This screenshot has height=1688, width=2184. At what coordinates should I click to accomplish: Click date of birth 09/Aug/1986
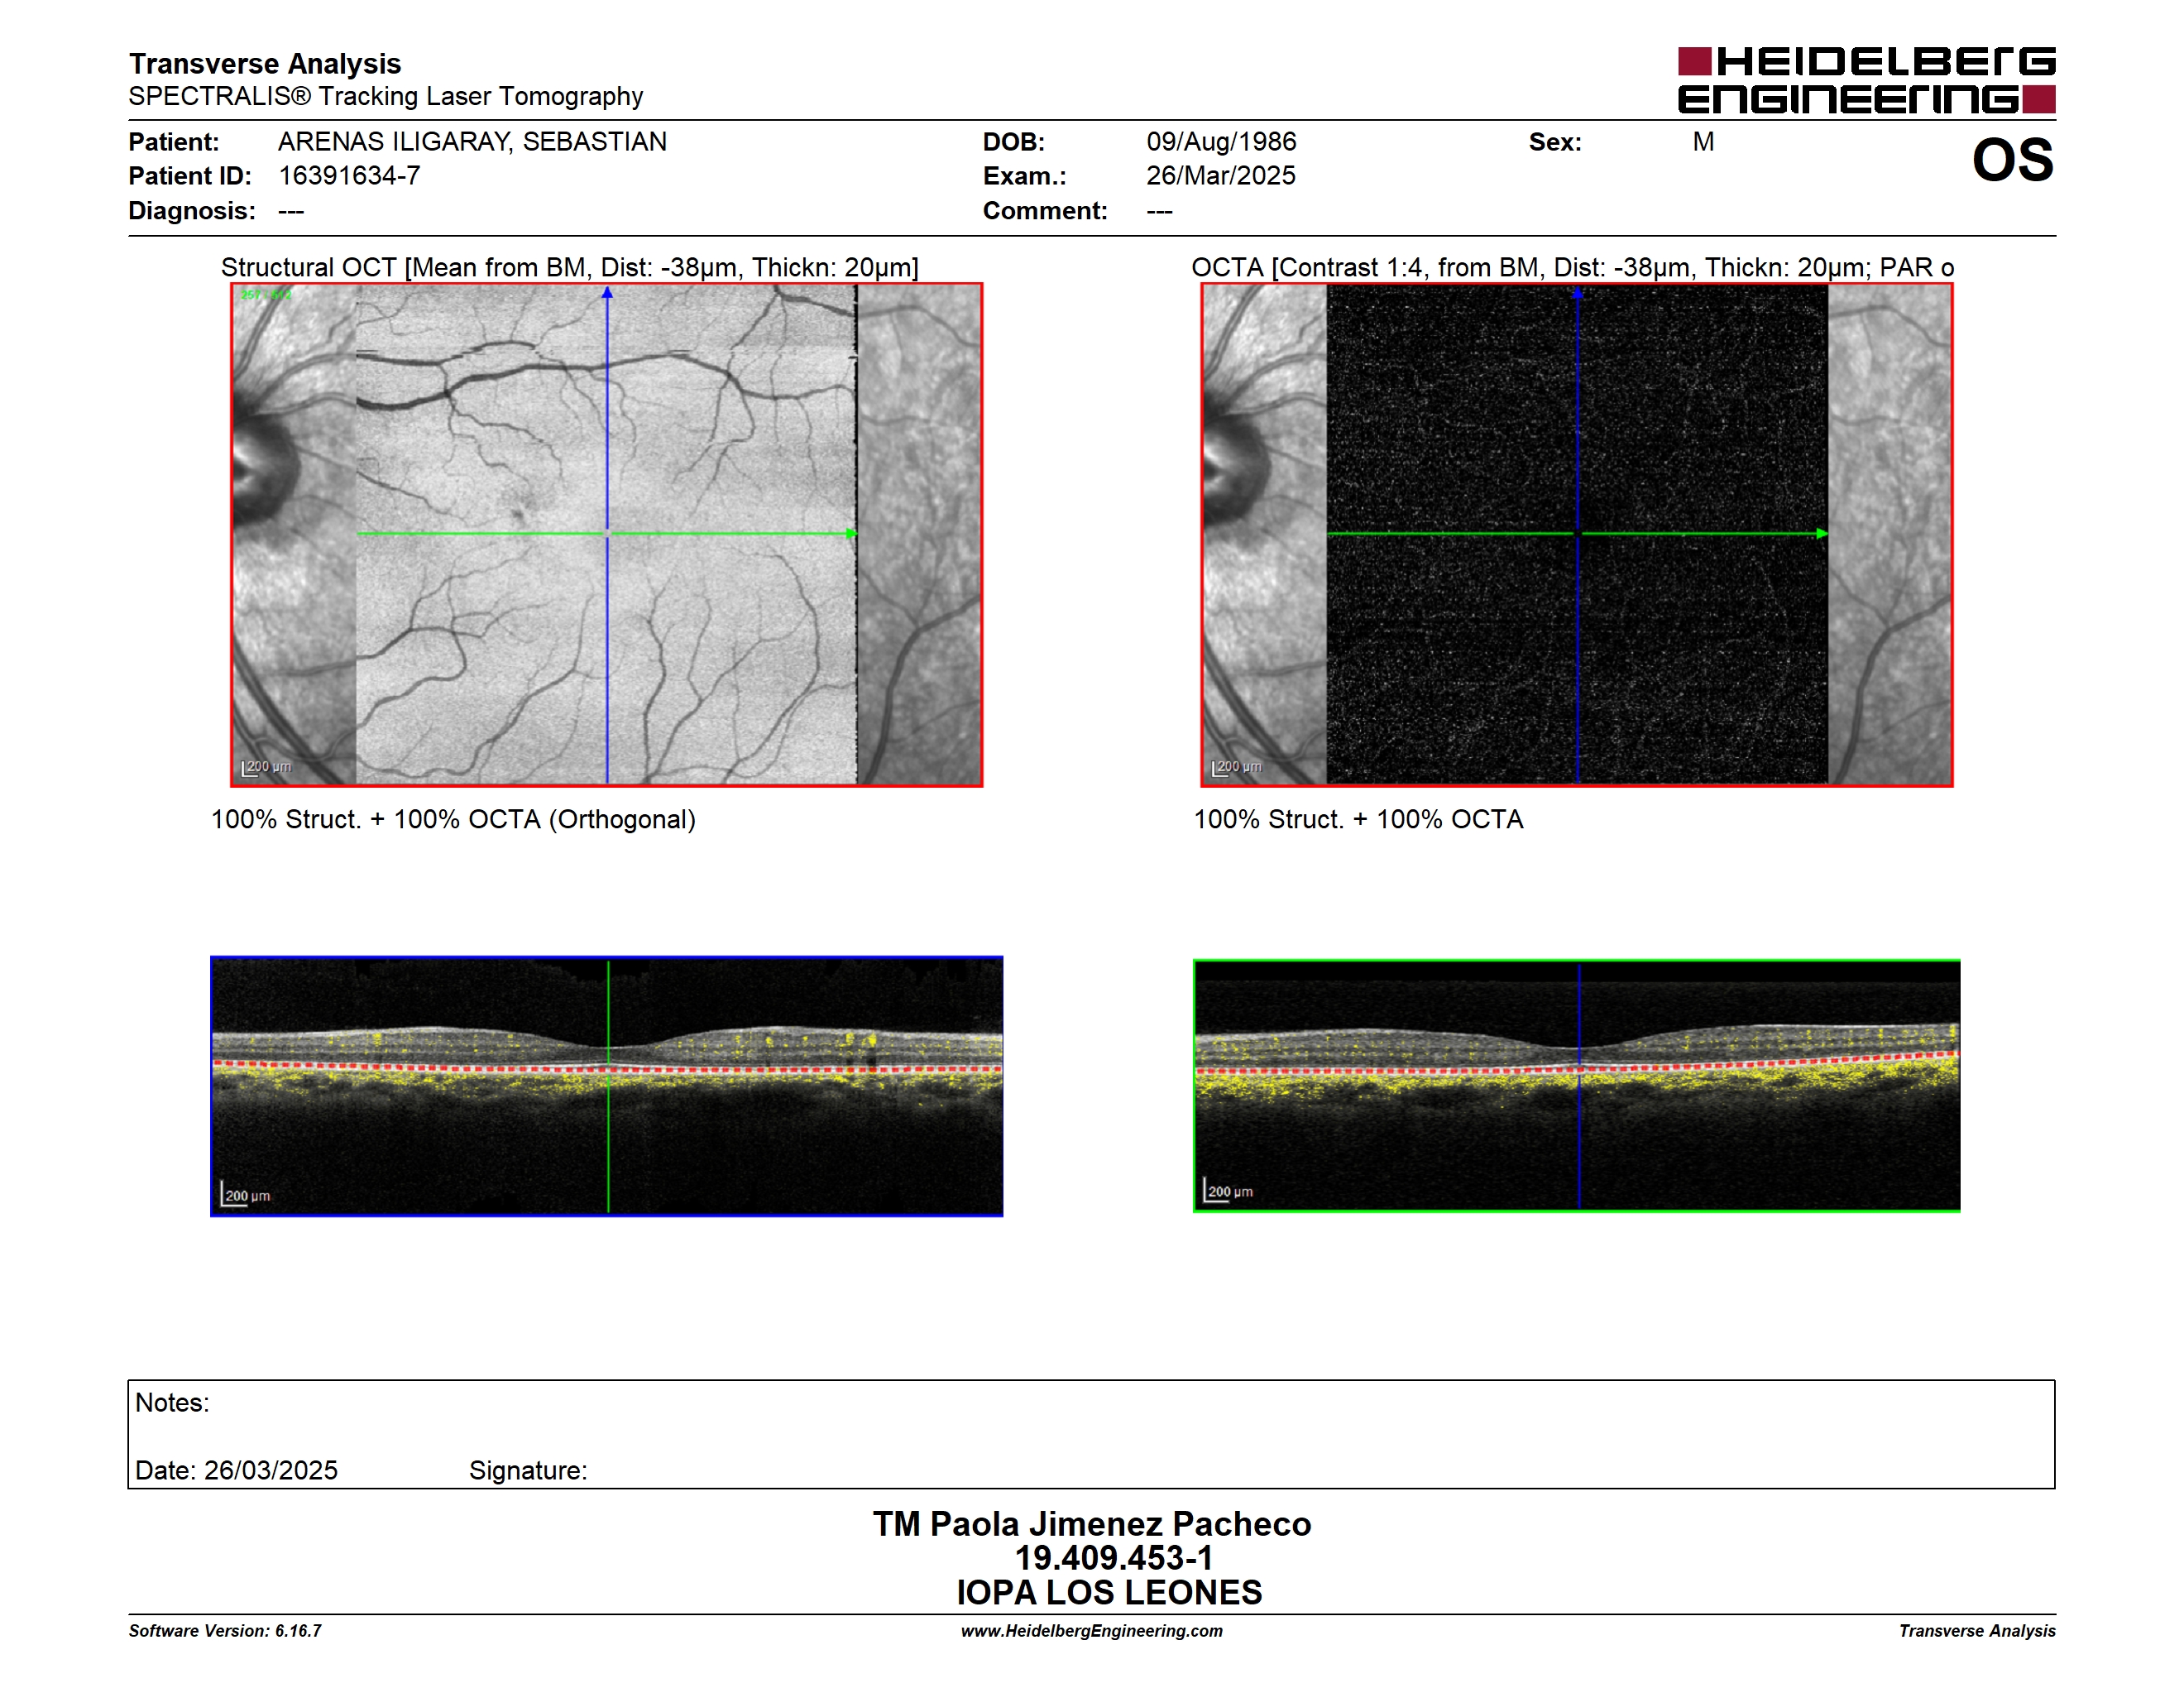click(x=1221, y=141)
